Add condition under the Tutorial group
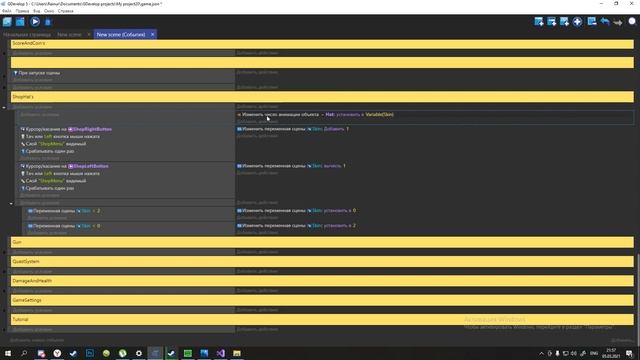Viewport: 640px width, 360px height. point(32,329)
